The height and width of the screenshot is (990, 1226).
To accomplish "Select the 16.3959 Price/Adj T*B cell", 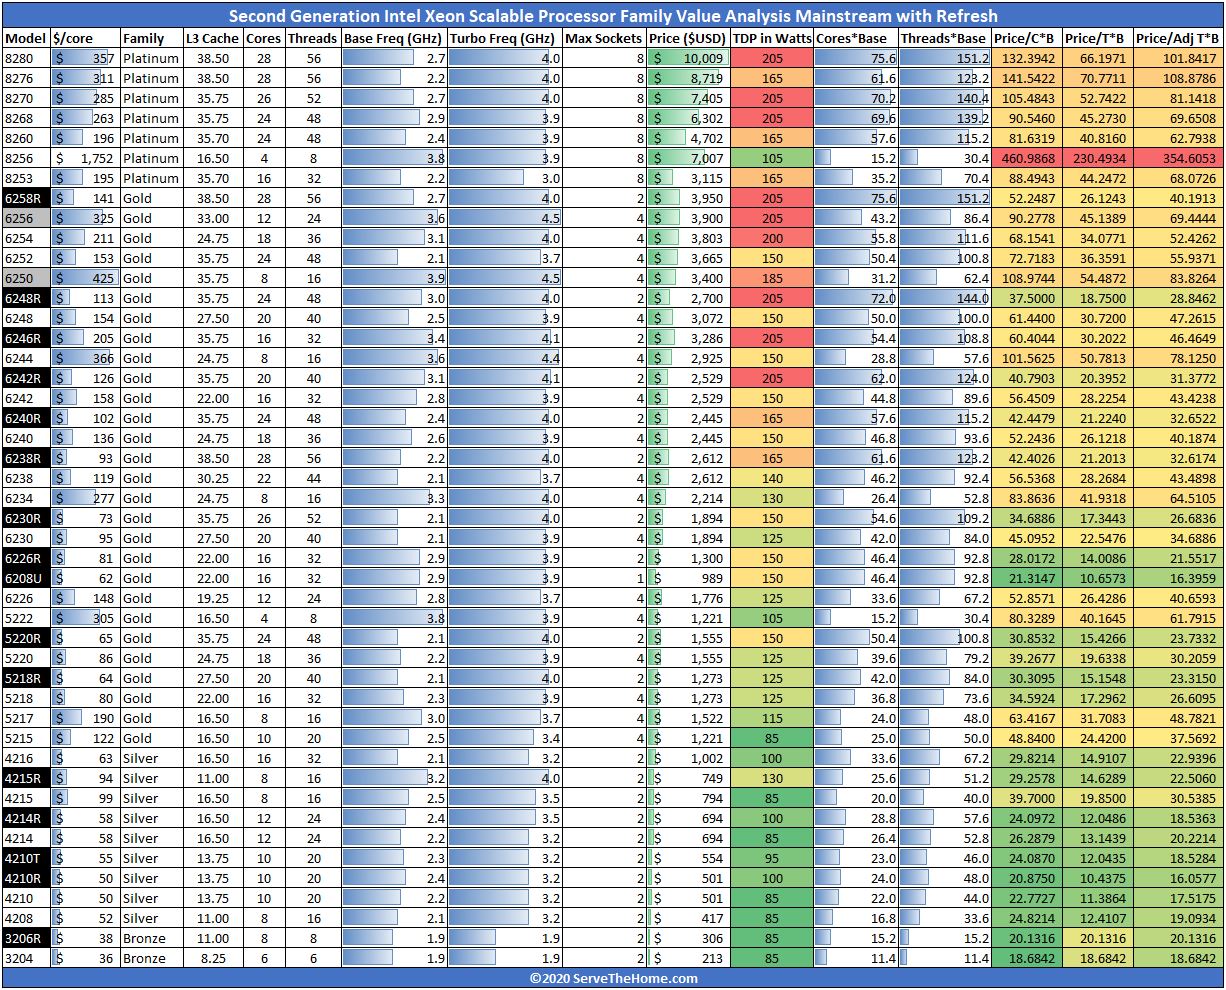I will click(1178, 578).
